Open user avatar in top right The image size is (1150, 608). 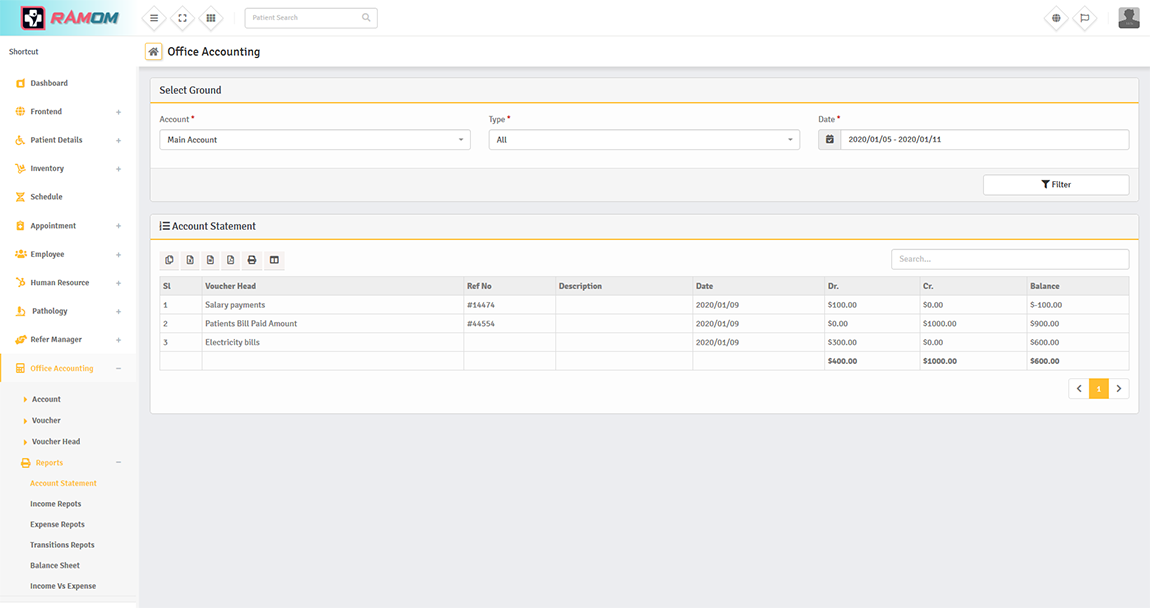point(1128,18)
